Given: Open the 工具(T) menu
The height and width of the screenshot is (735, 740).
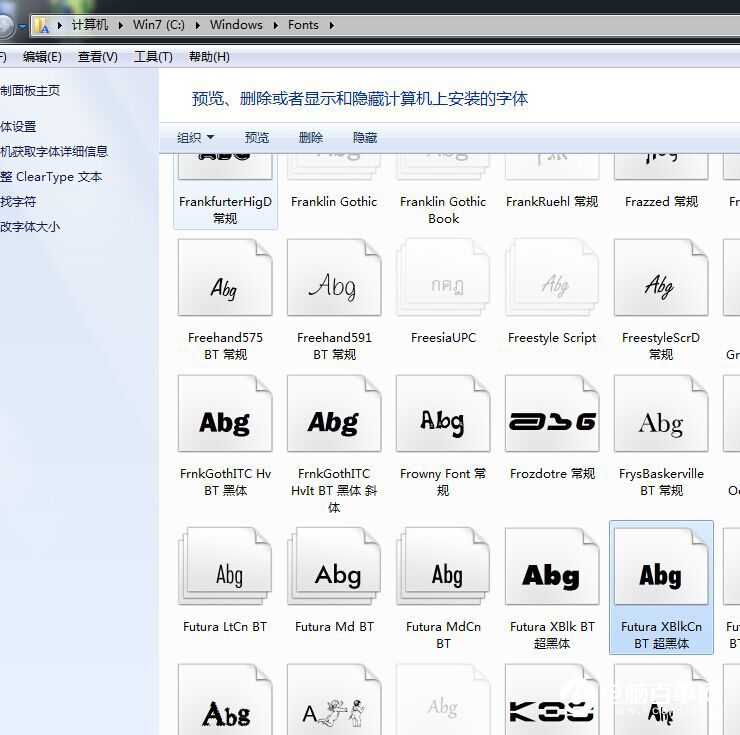Looking at the screenshot, I should (153, 57).
